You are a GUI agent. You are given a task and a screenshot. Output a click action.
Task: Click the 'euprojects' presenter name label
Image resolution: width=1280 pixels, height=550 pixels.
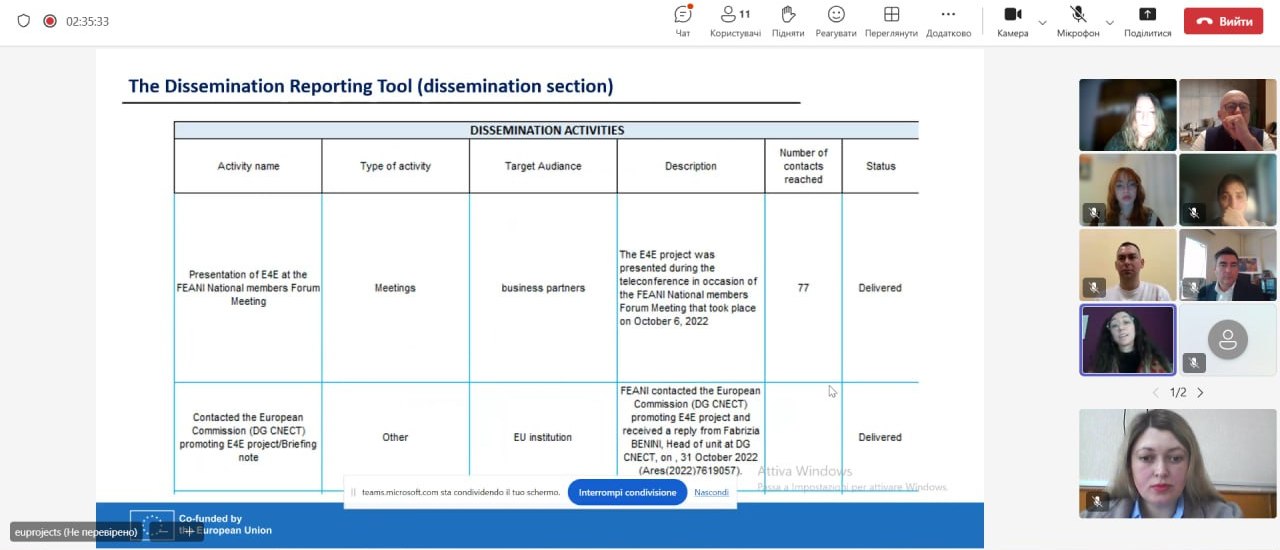tap(76, 532)
